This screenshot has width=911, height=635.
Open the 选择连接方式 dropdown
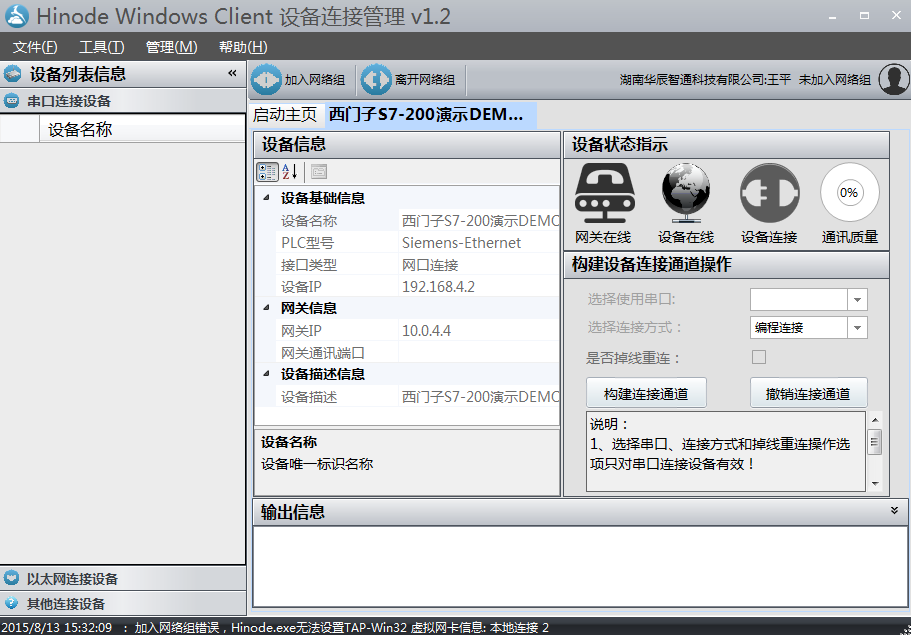click(x=857, y=327)
